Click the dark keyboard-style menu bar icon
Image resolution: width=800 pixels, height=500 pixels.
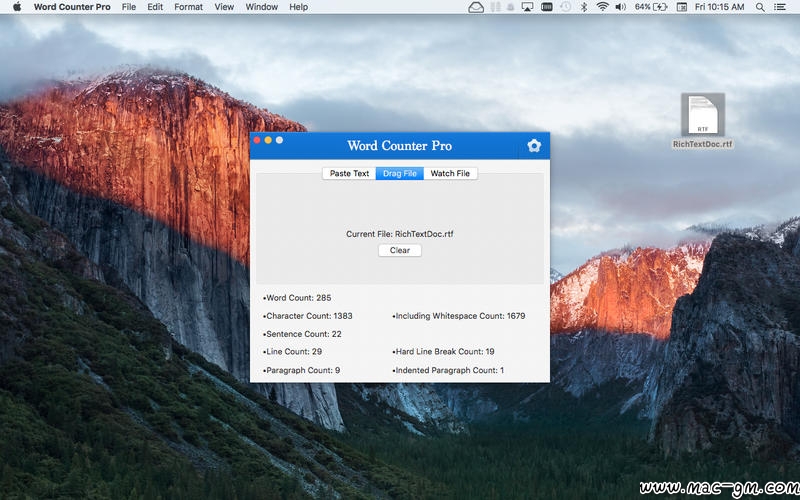[546, 7]
